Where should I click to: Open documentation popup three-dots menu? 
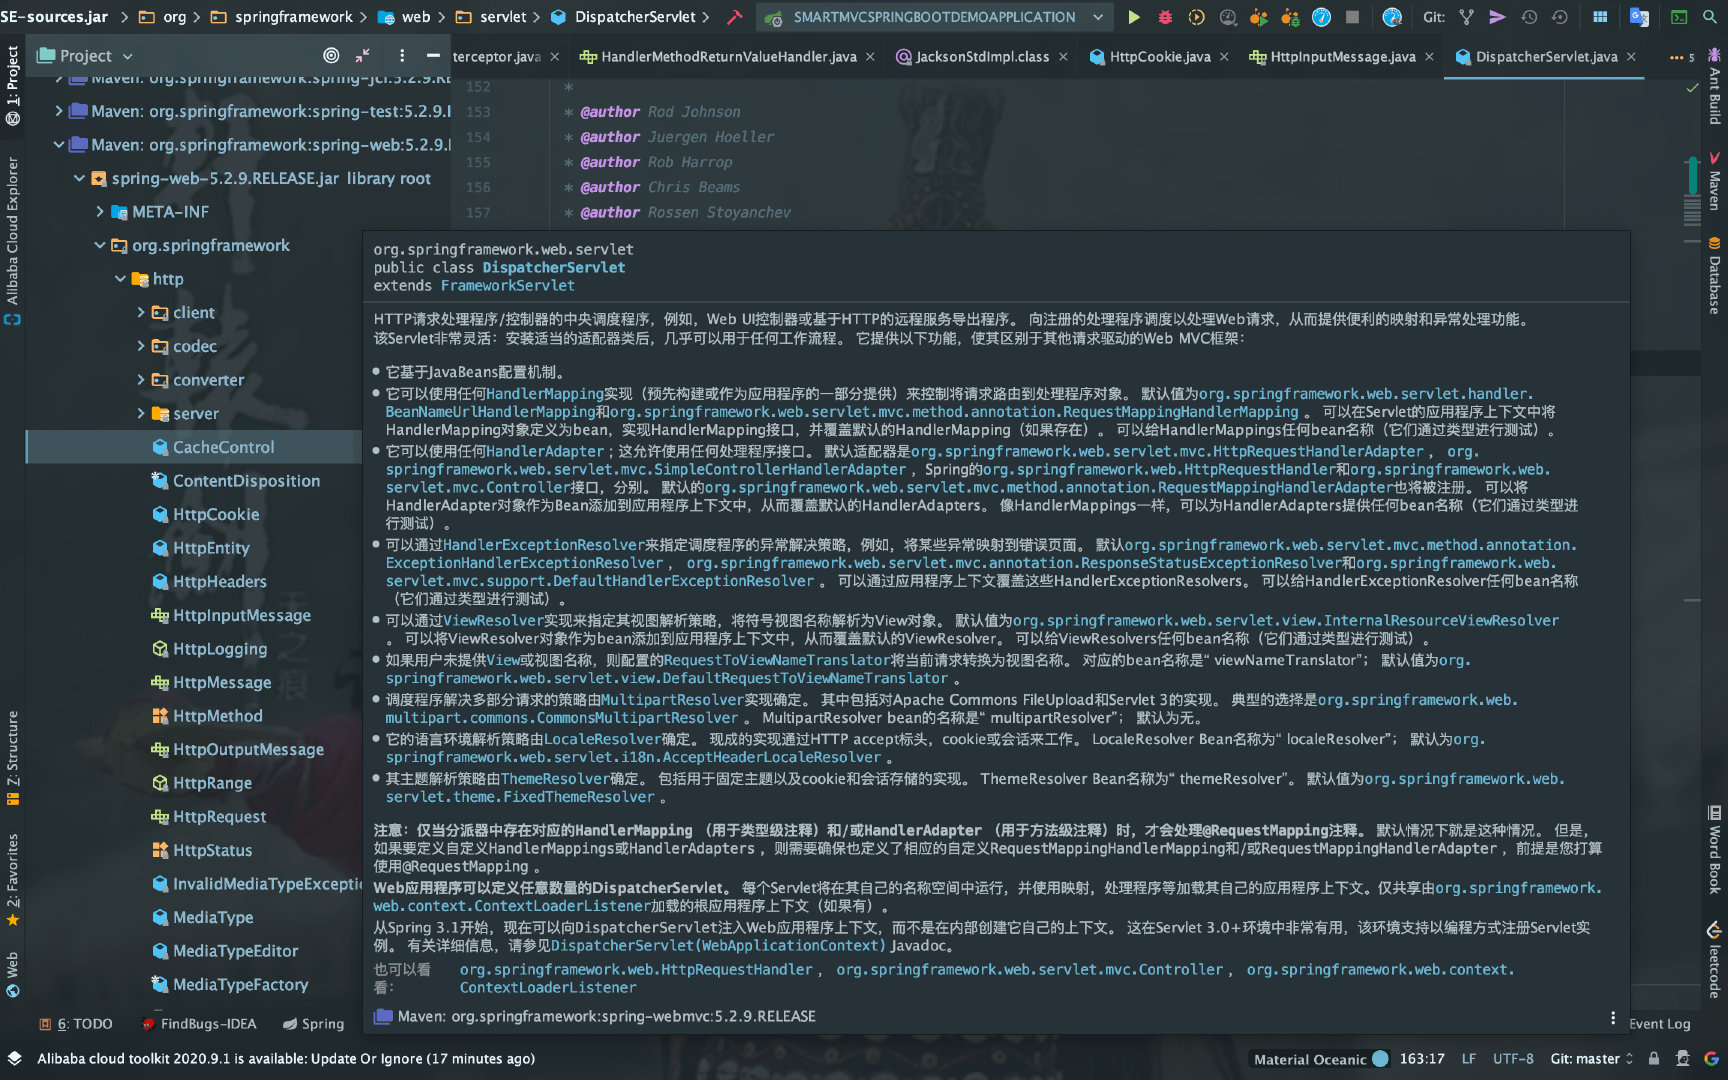click(1612, 1017)
